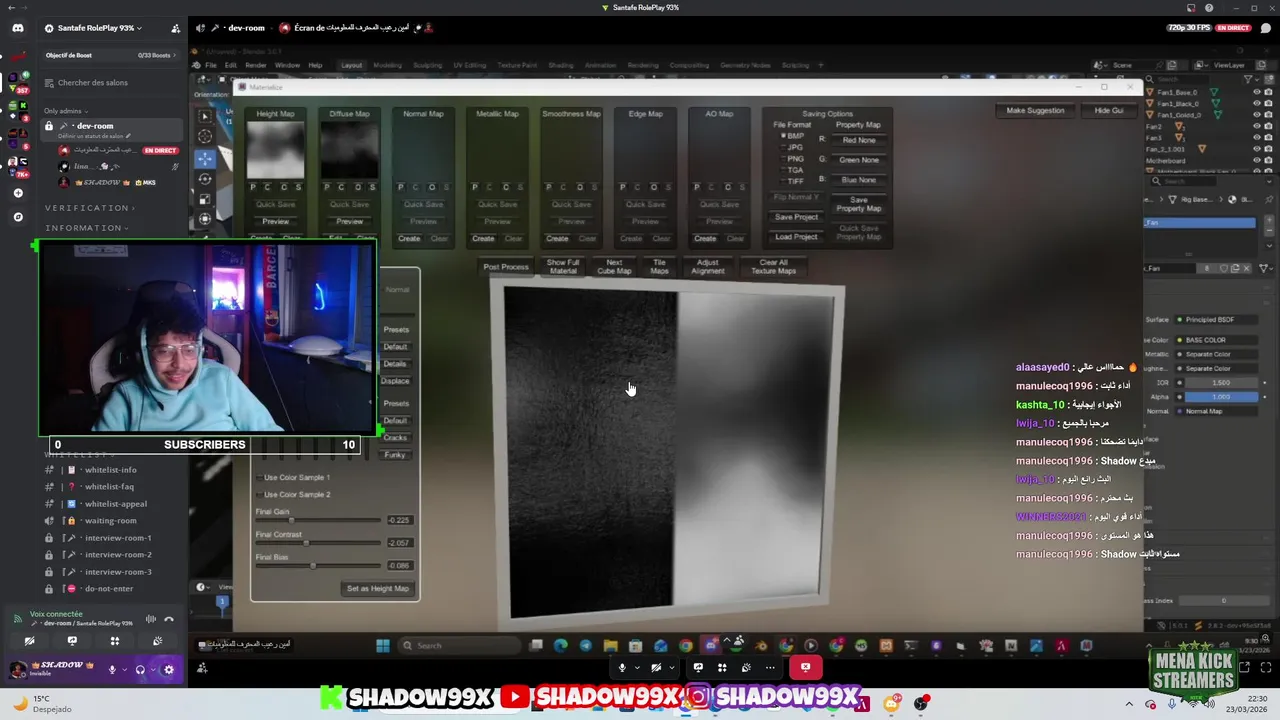Click the Hide Gui button
Viewport: 1280px width, 720px height.
(1109, 111)
